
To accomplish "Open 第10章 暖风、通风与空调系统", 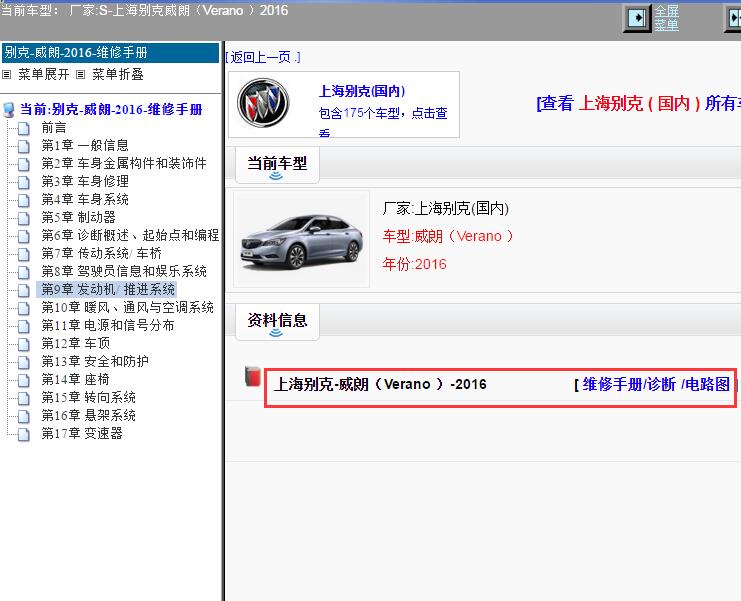I will tap(128, 308).
